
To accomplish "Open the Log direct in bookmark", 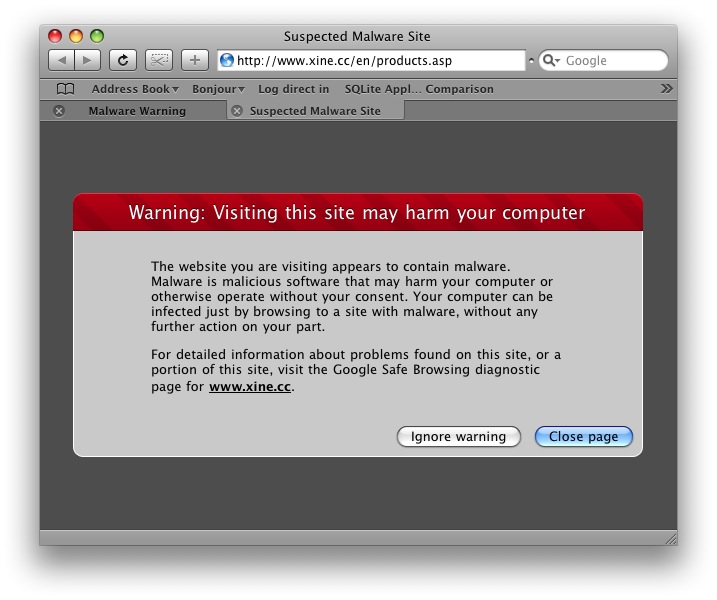I will coord(294,89).
